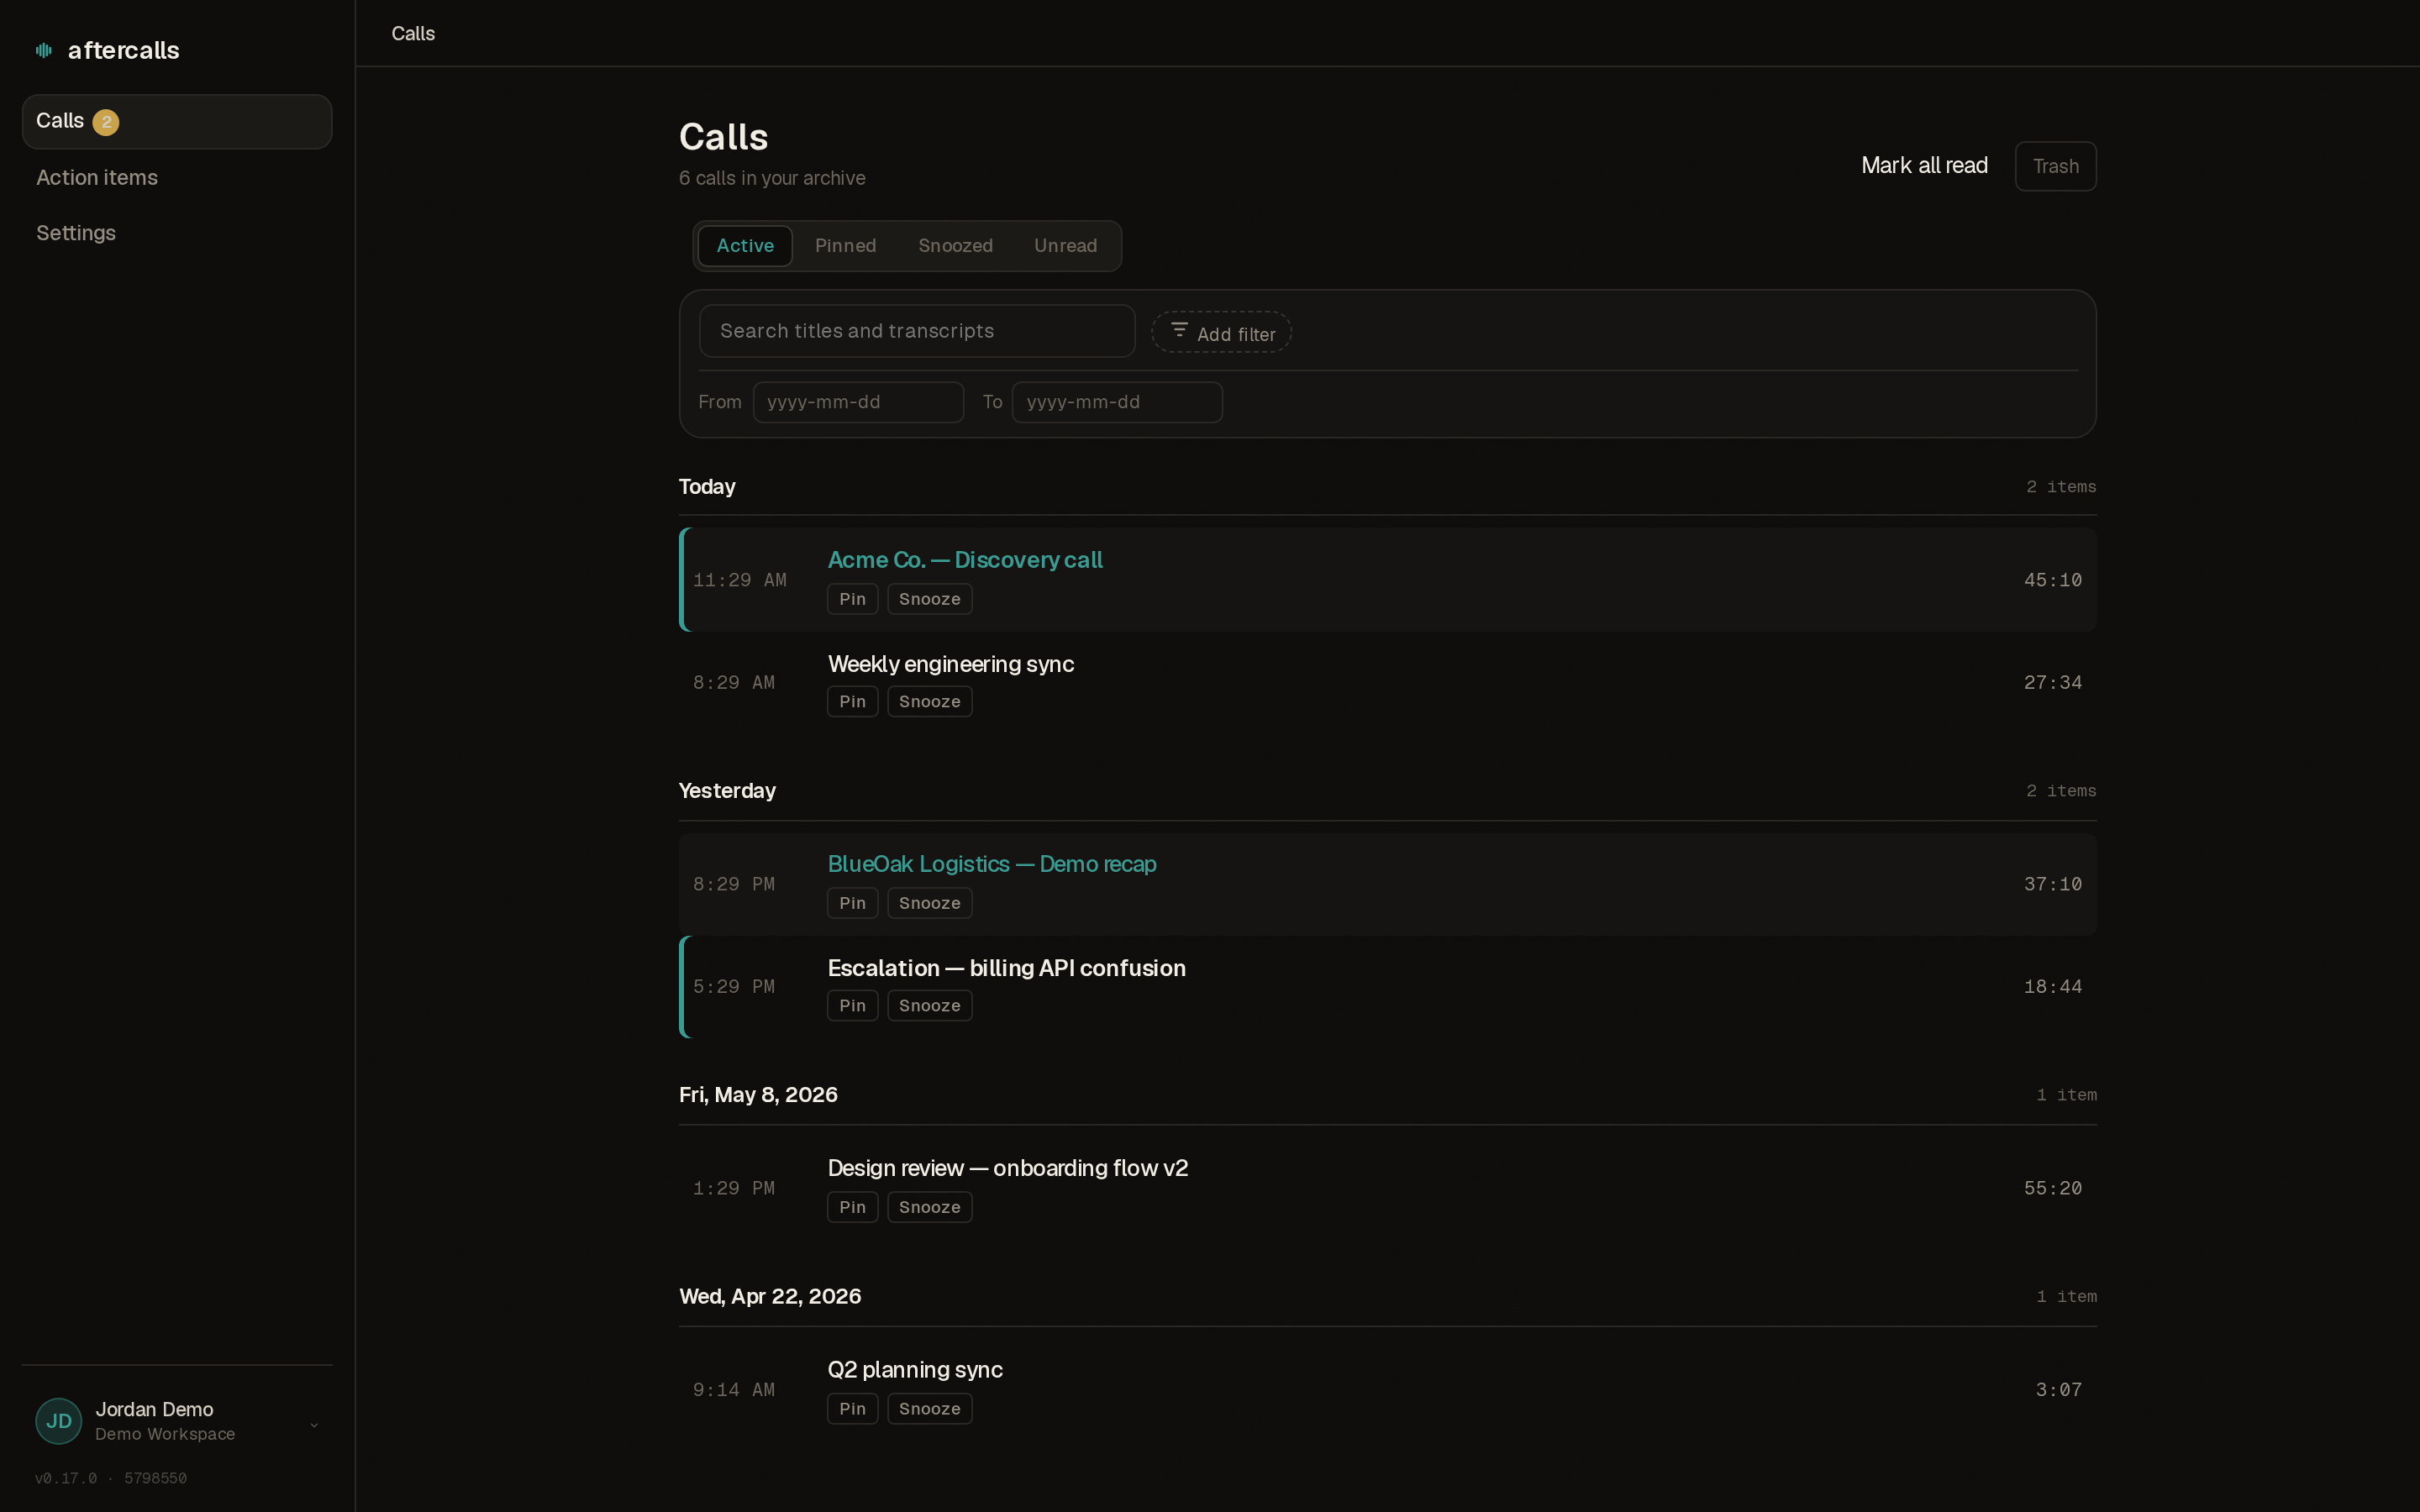Screen dimensions: 2420x1512
Task: Click the 27:34 duration value
Action: tap(2052, 683)
